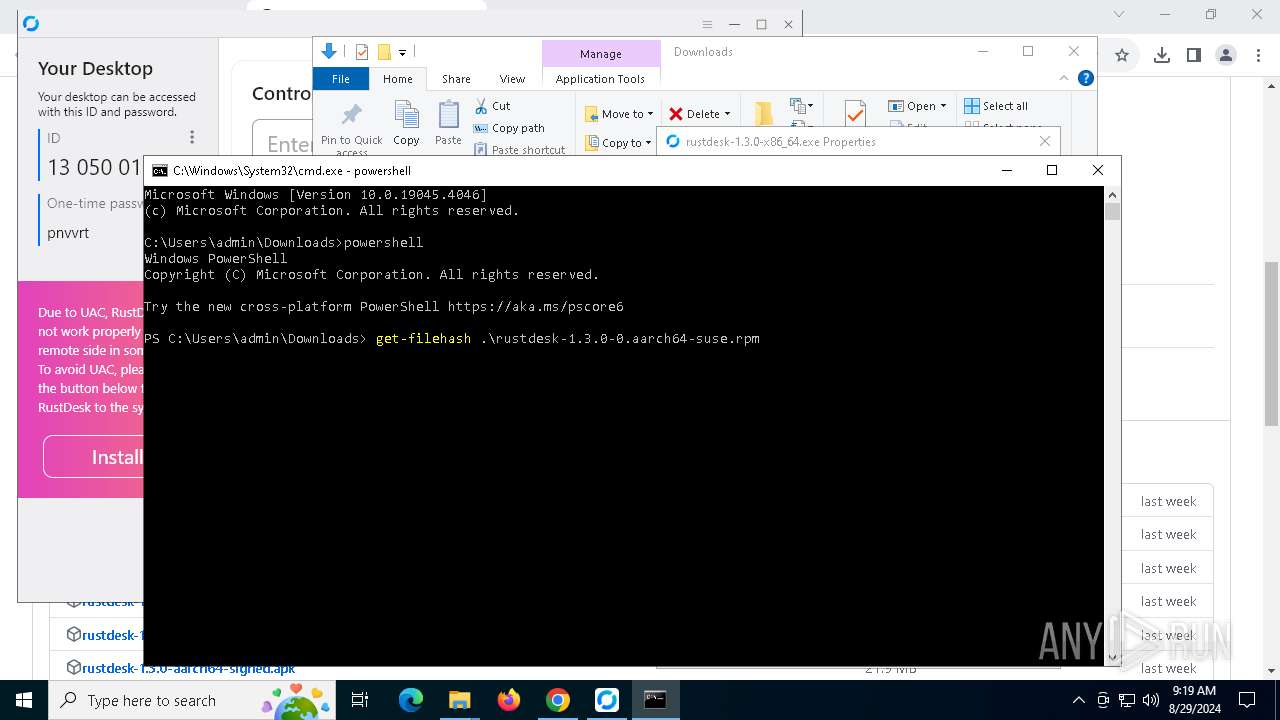Image resolution: width=1280 pixels, height=720 pixels.
Task: Show hidden system tray icons
Action: 1078,700
